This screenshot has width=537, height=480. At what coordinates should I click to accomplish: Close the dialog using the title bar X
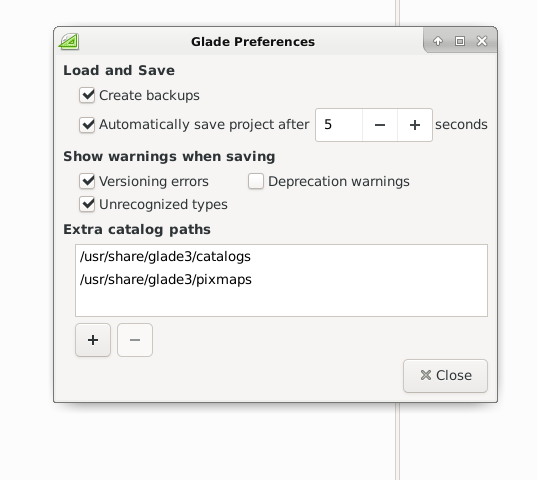[x=482, y=41]
